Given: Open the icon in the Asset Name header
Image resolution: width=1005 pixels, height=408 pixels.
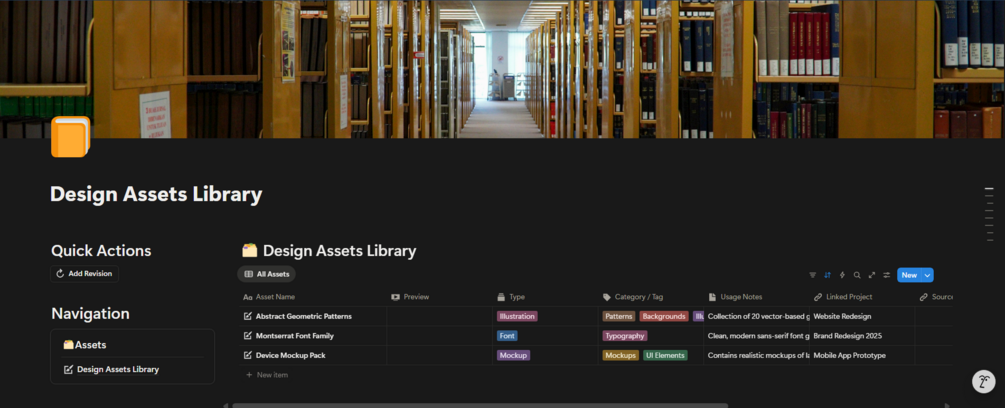Looking at the screenshot, I should coord(248,297).
